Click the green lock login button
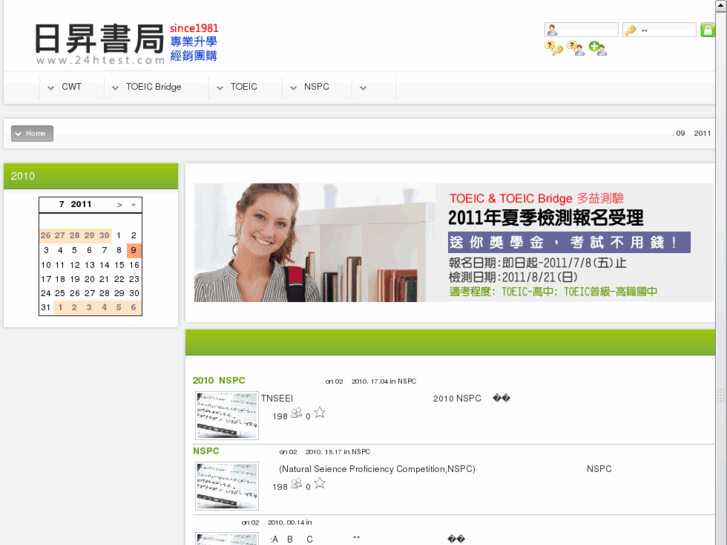This screenshot has width=727, height=545. pos(707,30)
